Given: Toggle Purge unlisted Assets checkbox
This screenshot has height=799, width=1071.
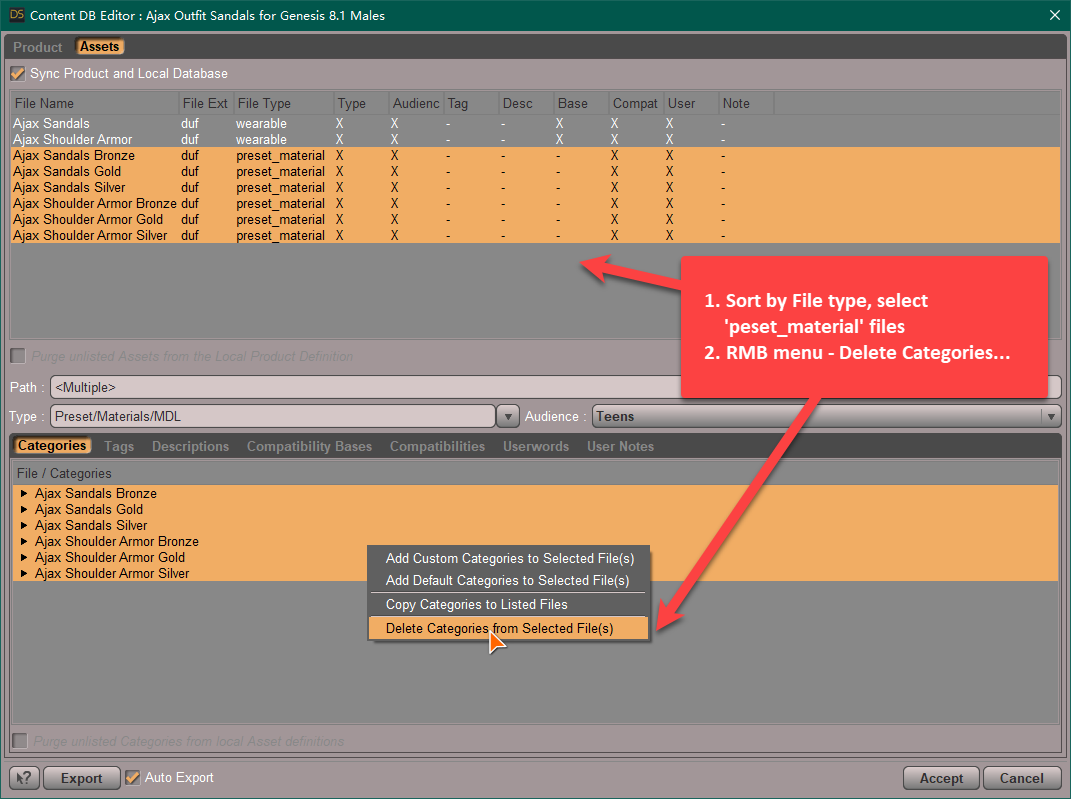Looking at the screenshot, I should tap(18, 356).
